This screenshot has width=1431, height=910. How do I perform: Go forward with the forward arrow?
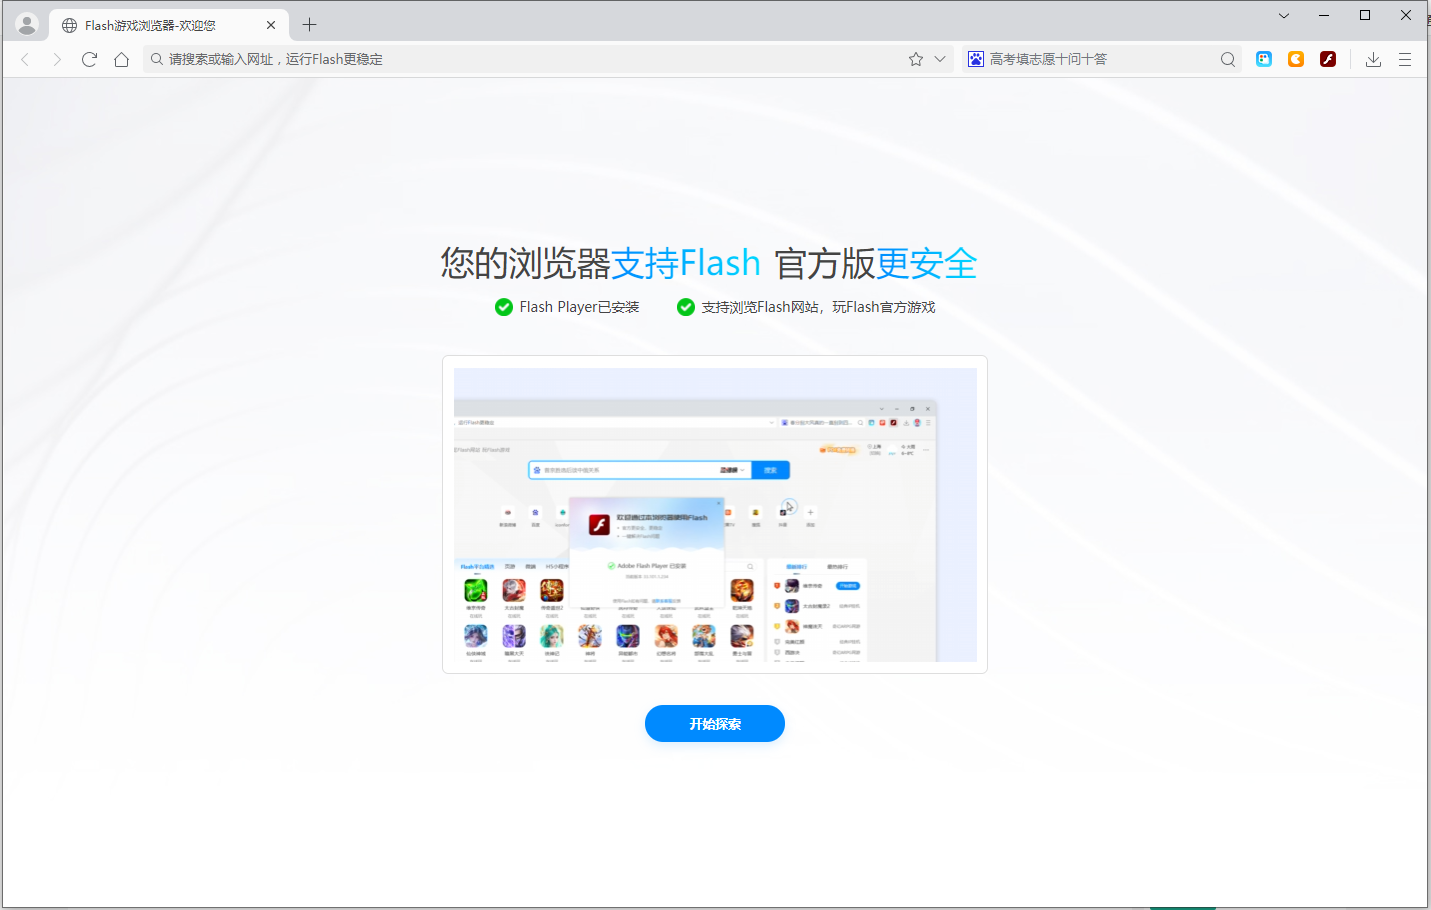[x=57, y=59]
